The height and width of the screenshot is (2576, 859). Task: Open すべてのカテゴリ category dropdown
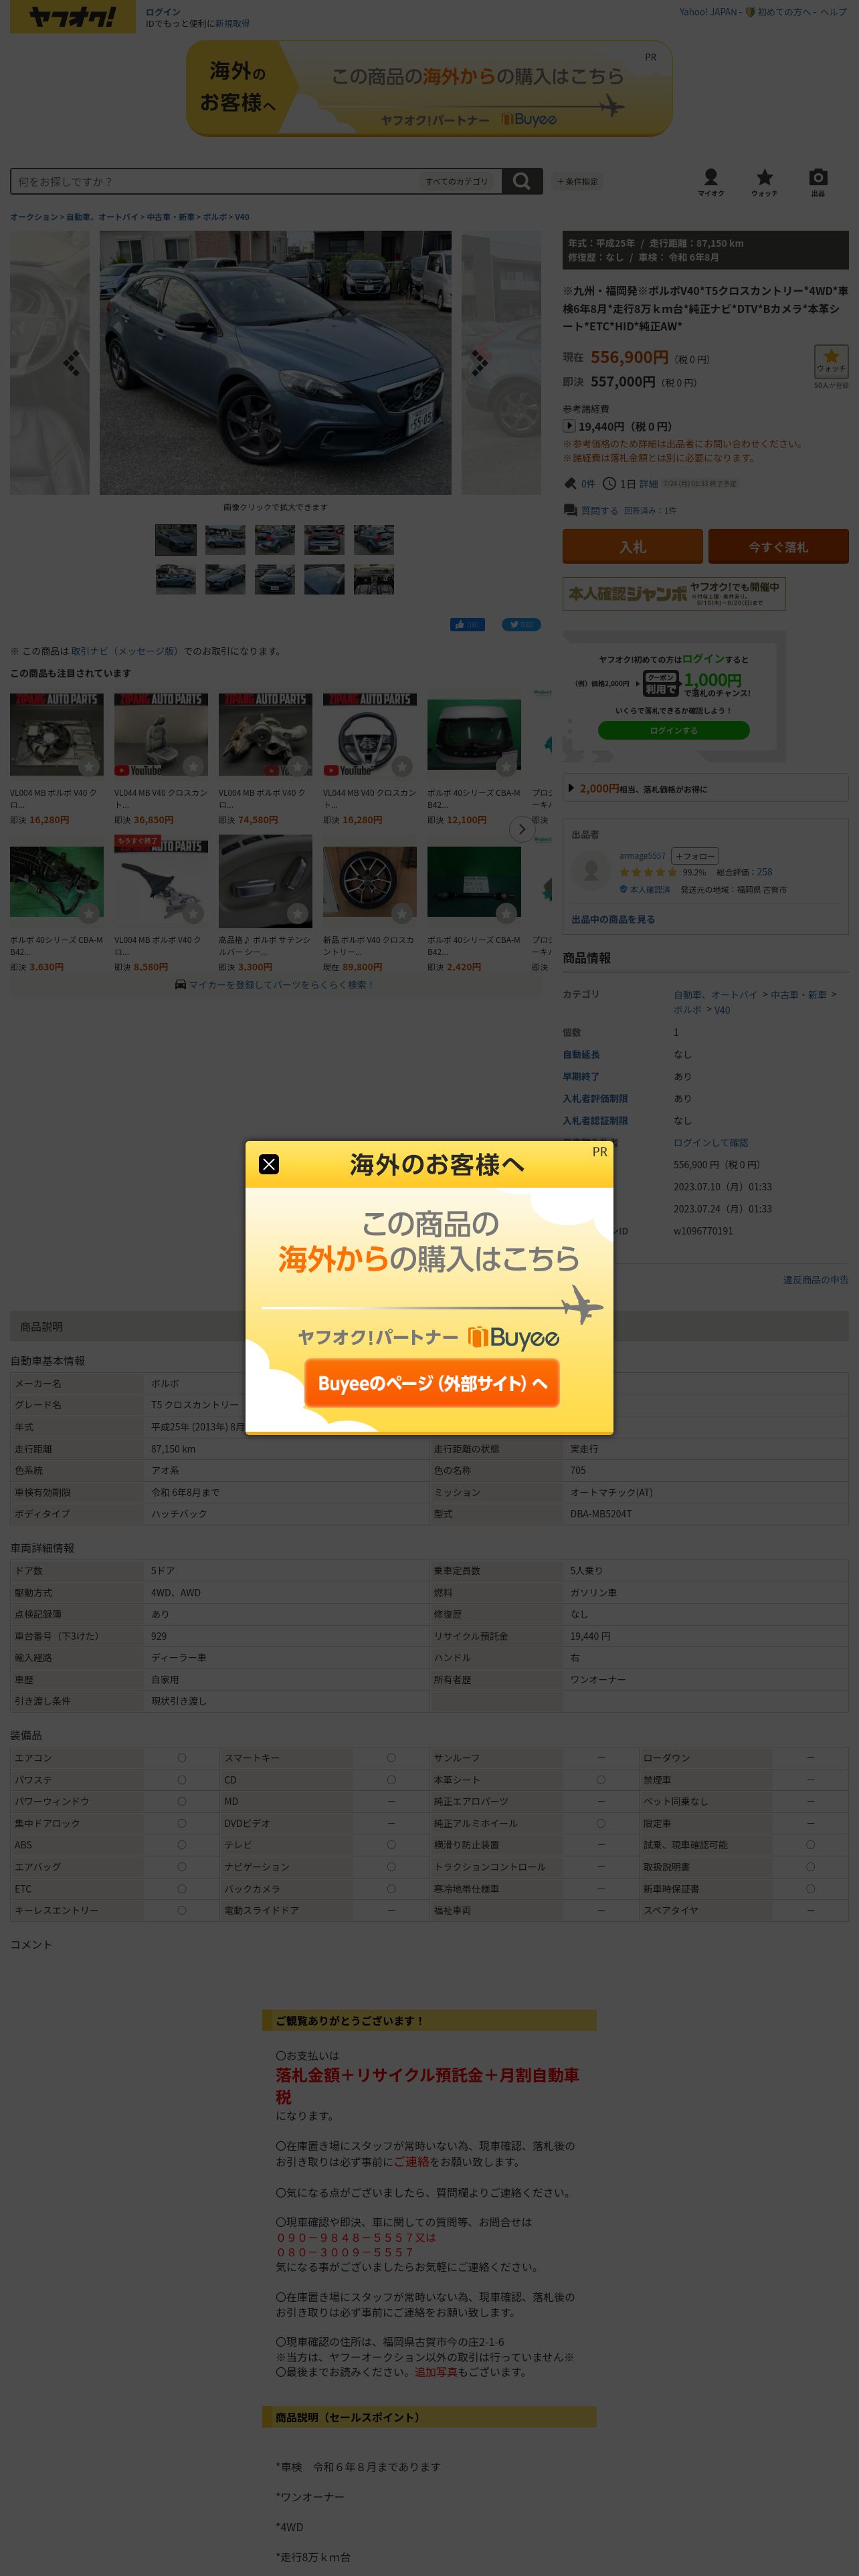pyautogui.click(x=457, y=181)
